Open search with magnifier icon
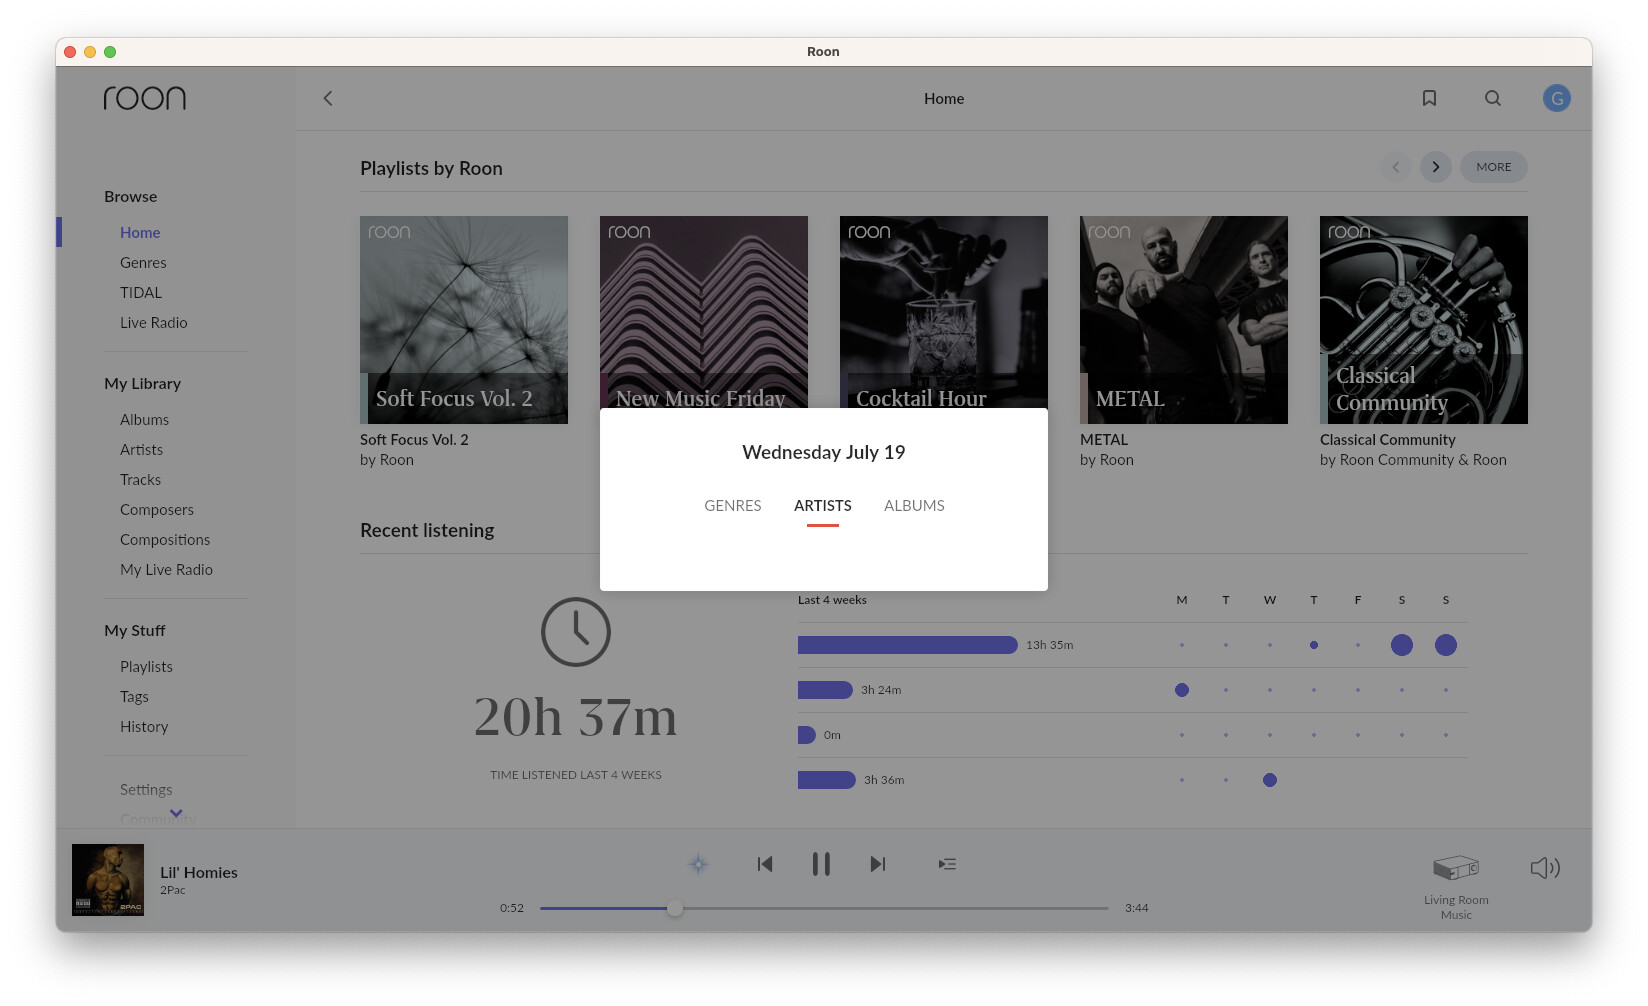The width and height of the screenshot is (1648, 1006). (1493, 98)
